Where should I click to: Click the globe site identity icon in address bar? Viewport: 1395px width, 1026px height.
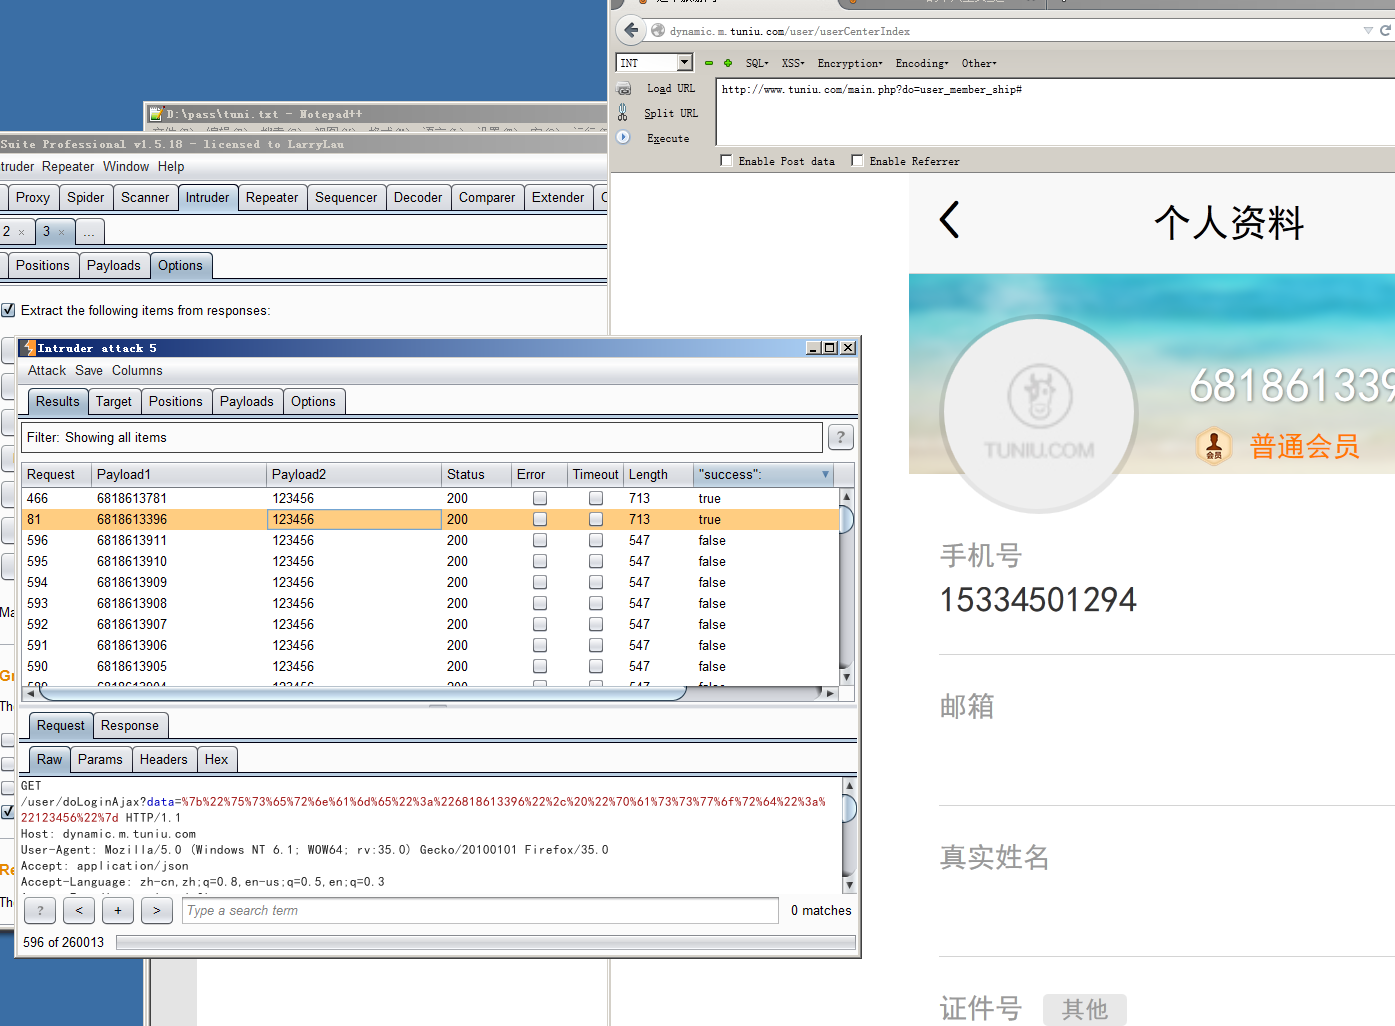(x=658, y=31)
